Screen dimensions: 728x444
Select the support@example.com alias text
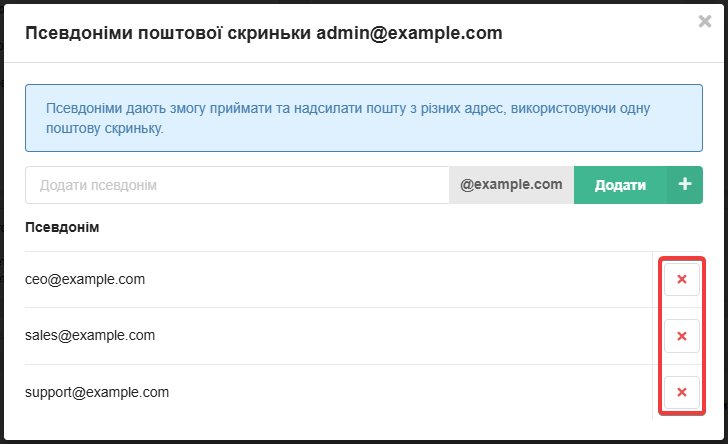(97, 392)
